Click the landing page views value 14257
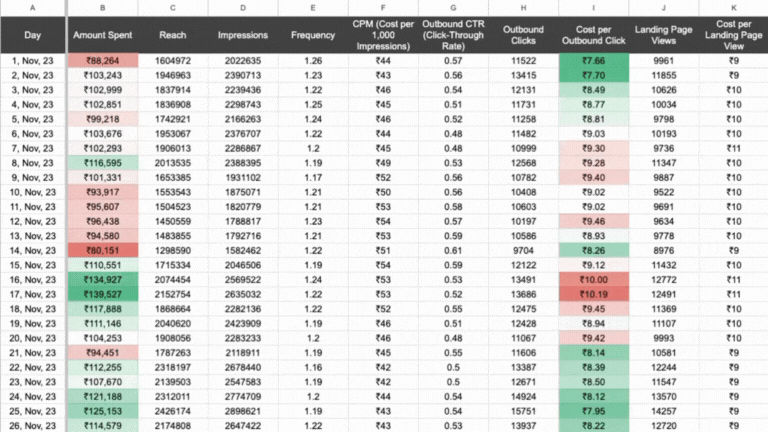The image size is (768, 432). [662, 411]
